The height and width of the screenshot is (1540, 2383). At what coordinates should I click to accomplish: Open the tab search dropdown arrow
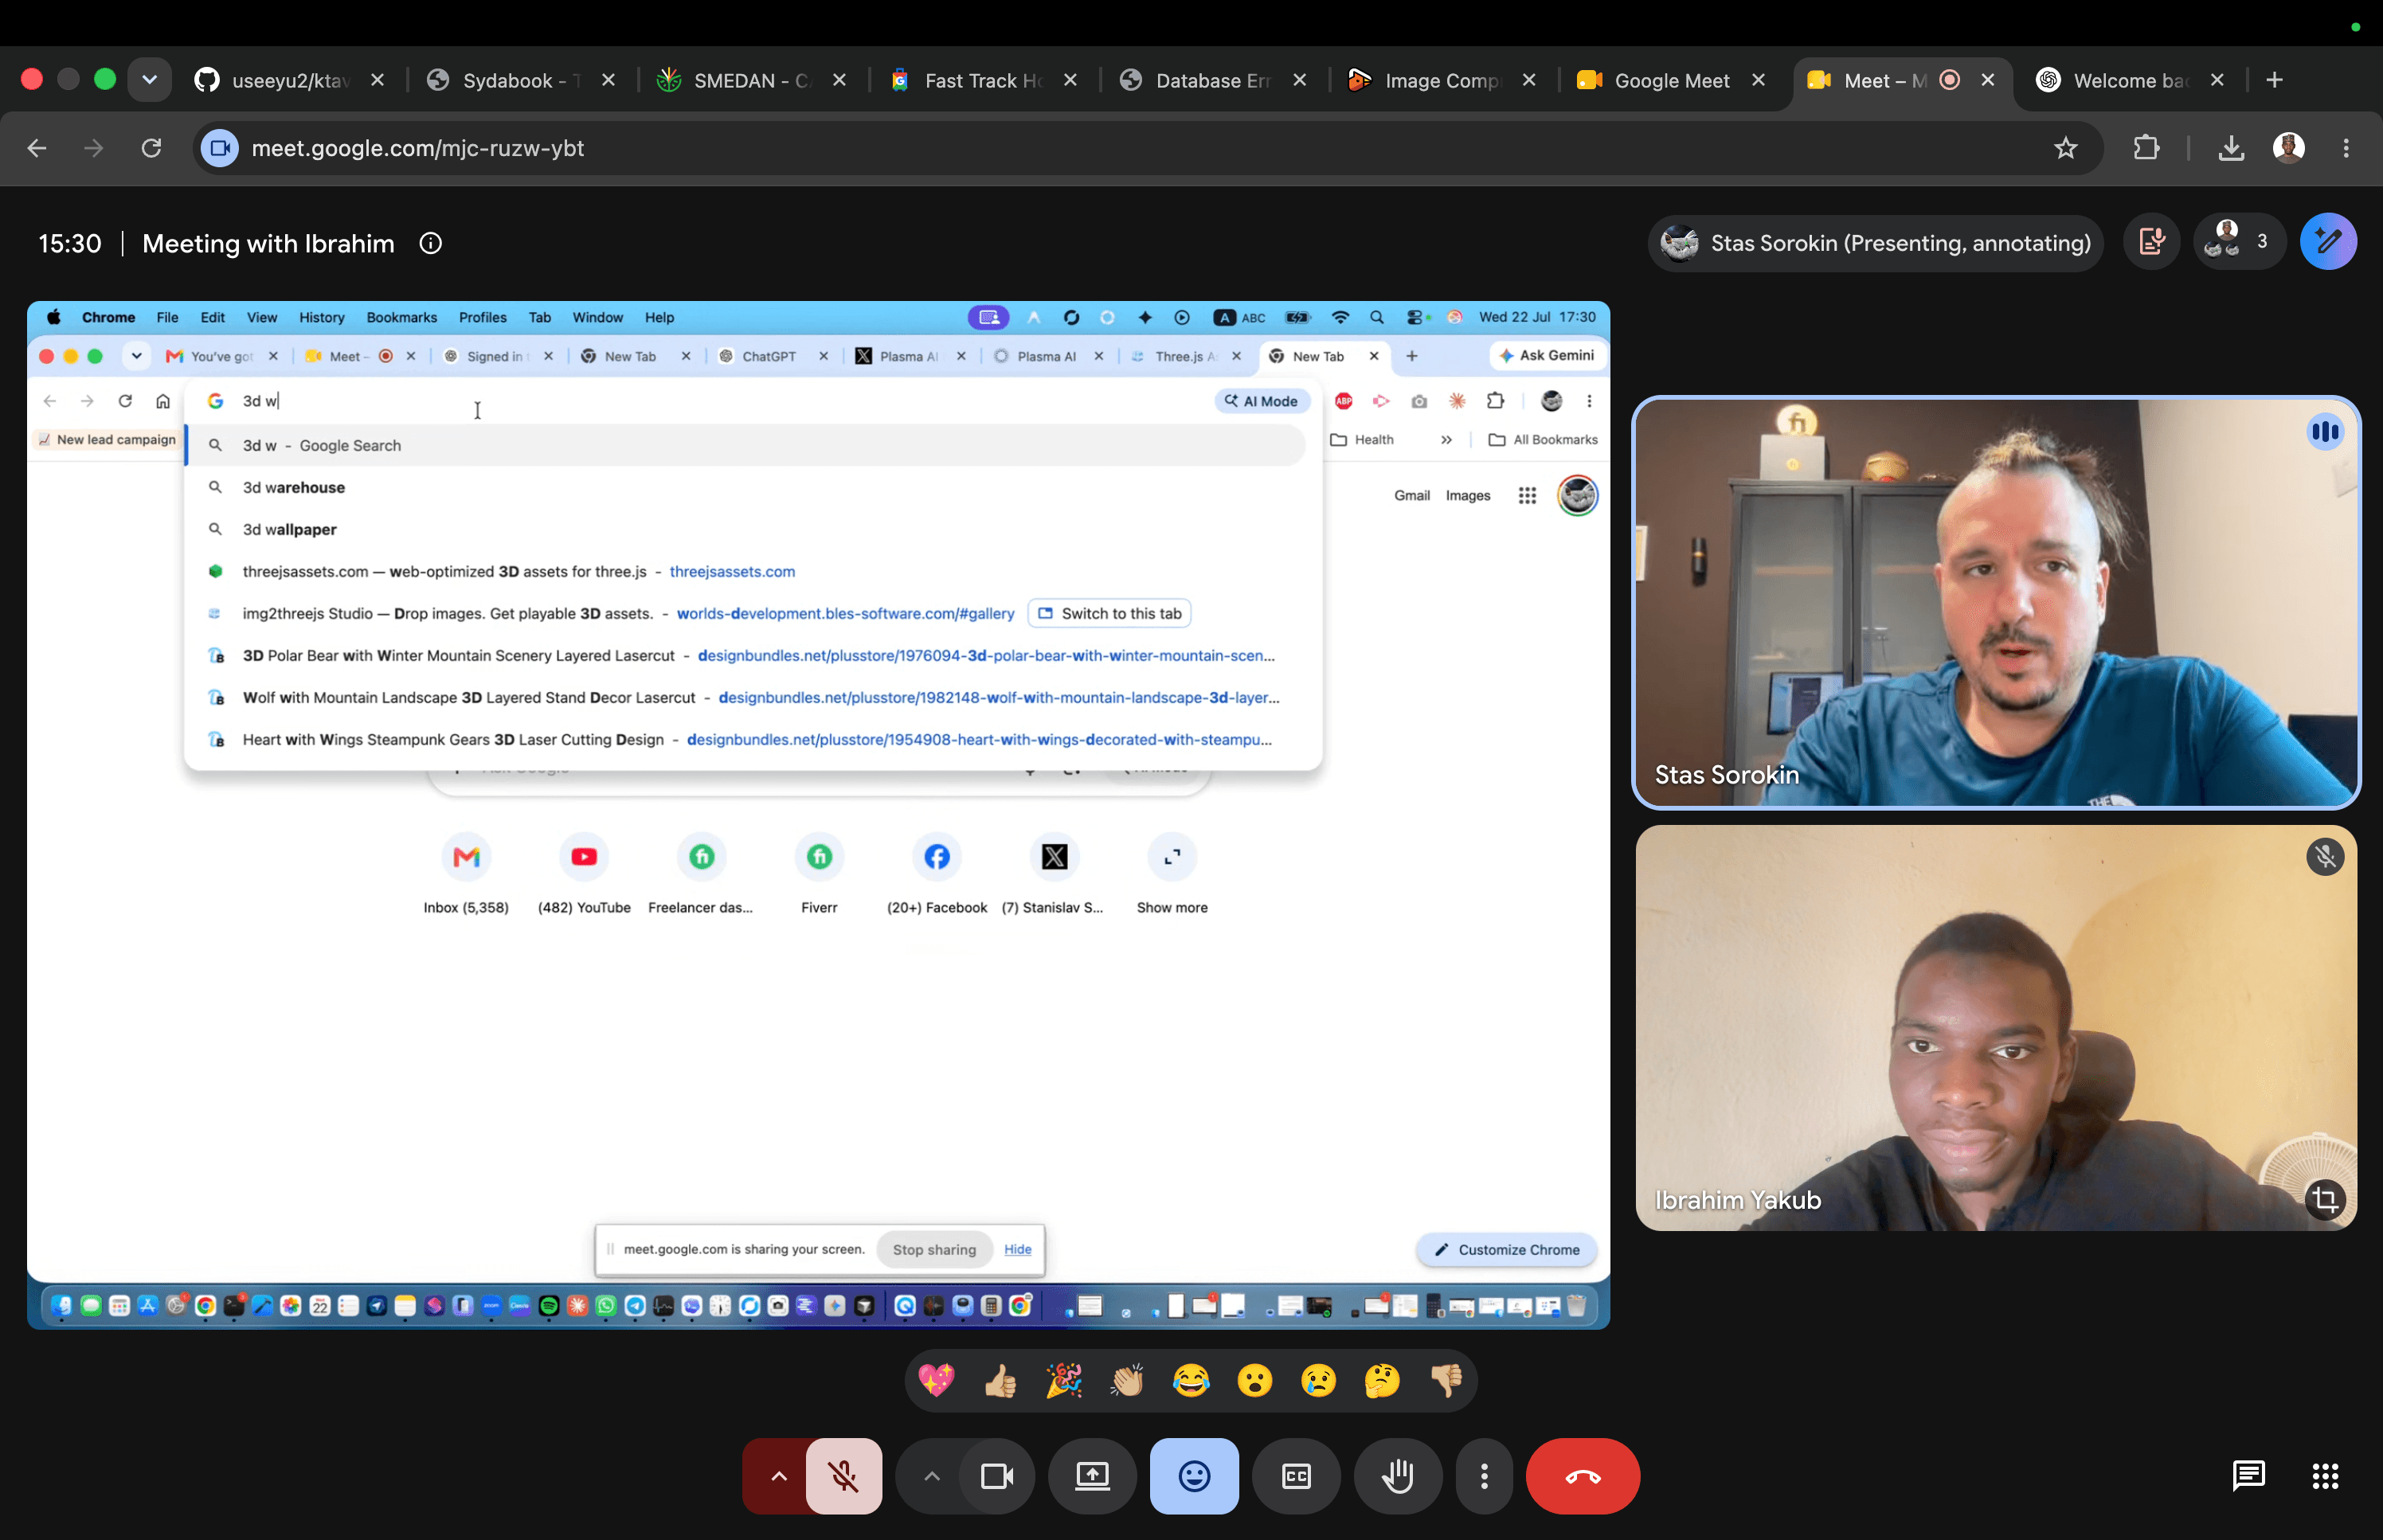(x=149, y=80)
